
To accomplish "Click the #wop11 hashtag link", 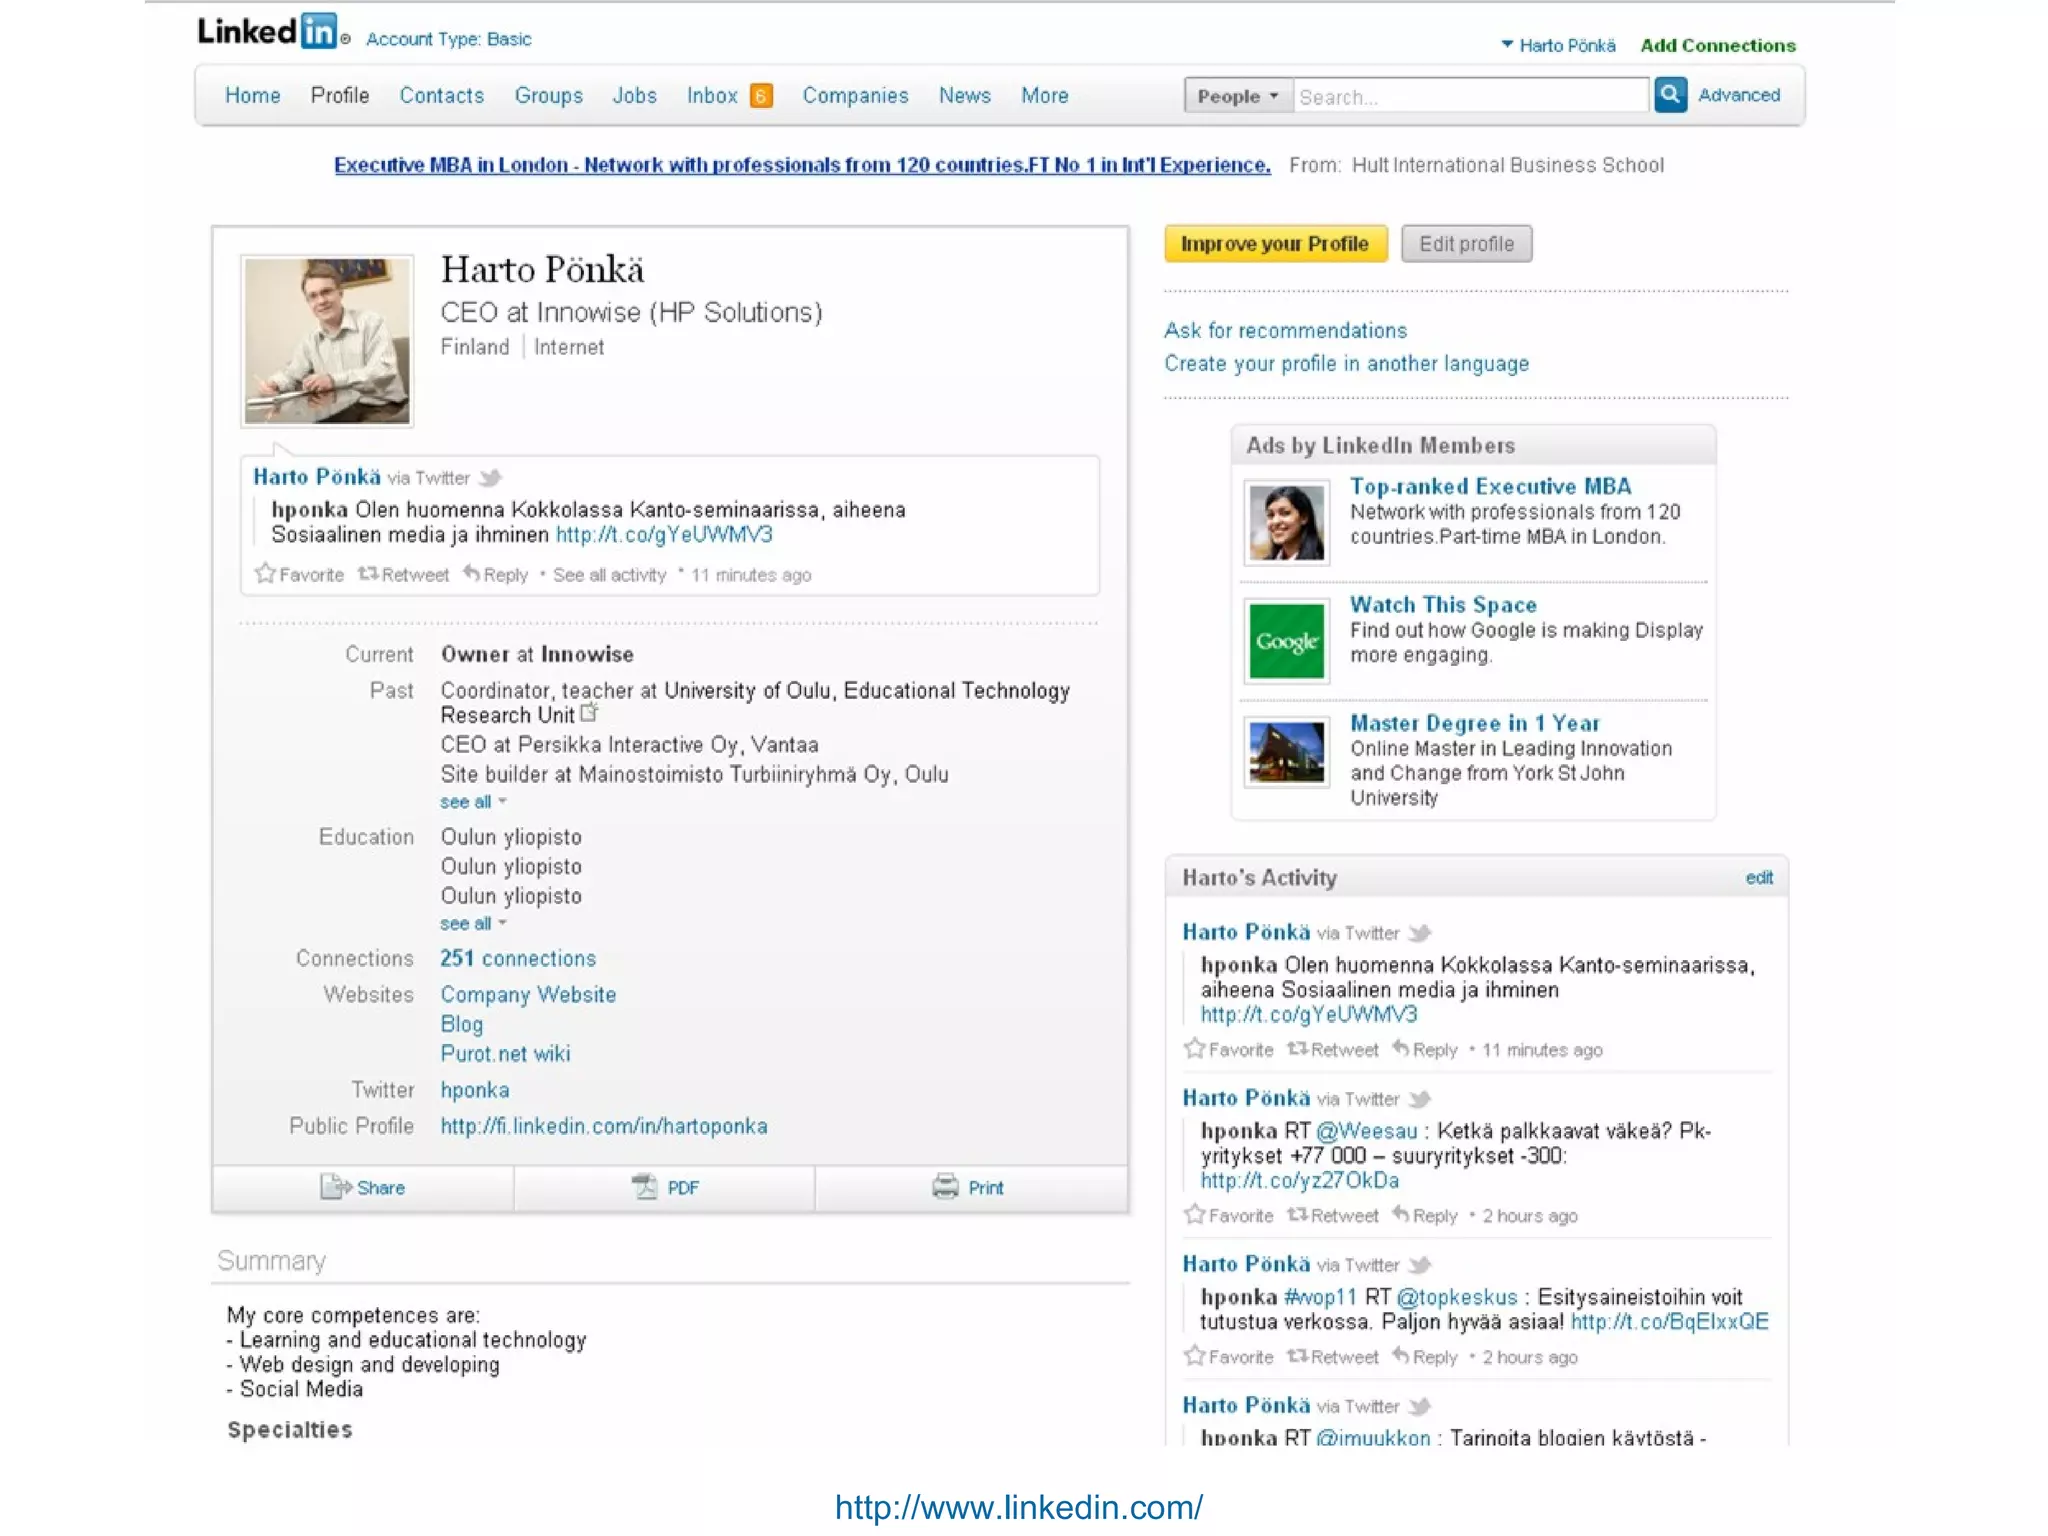I will point(1320,1297).
